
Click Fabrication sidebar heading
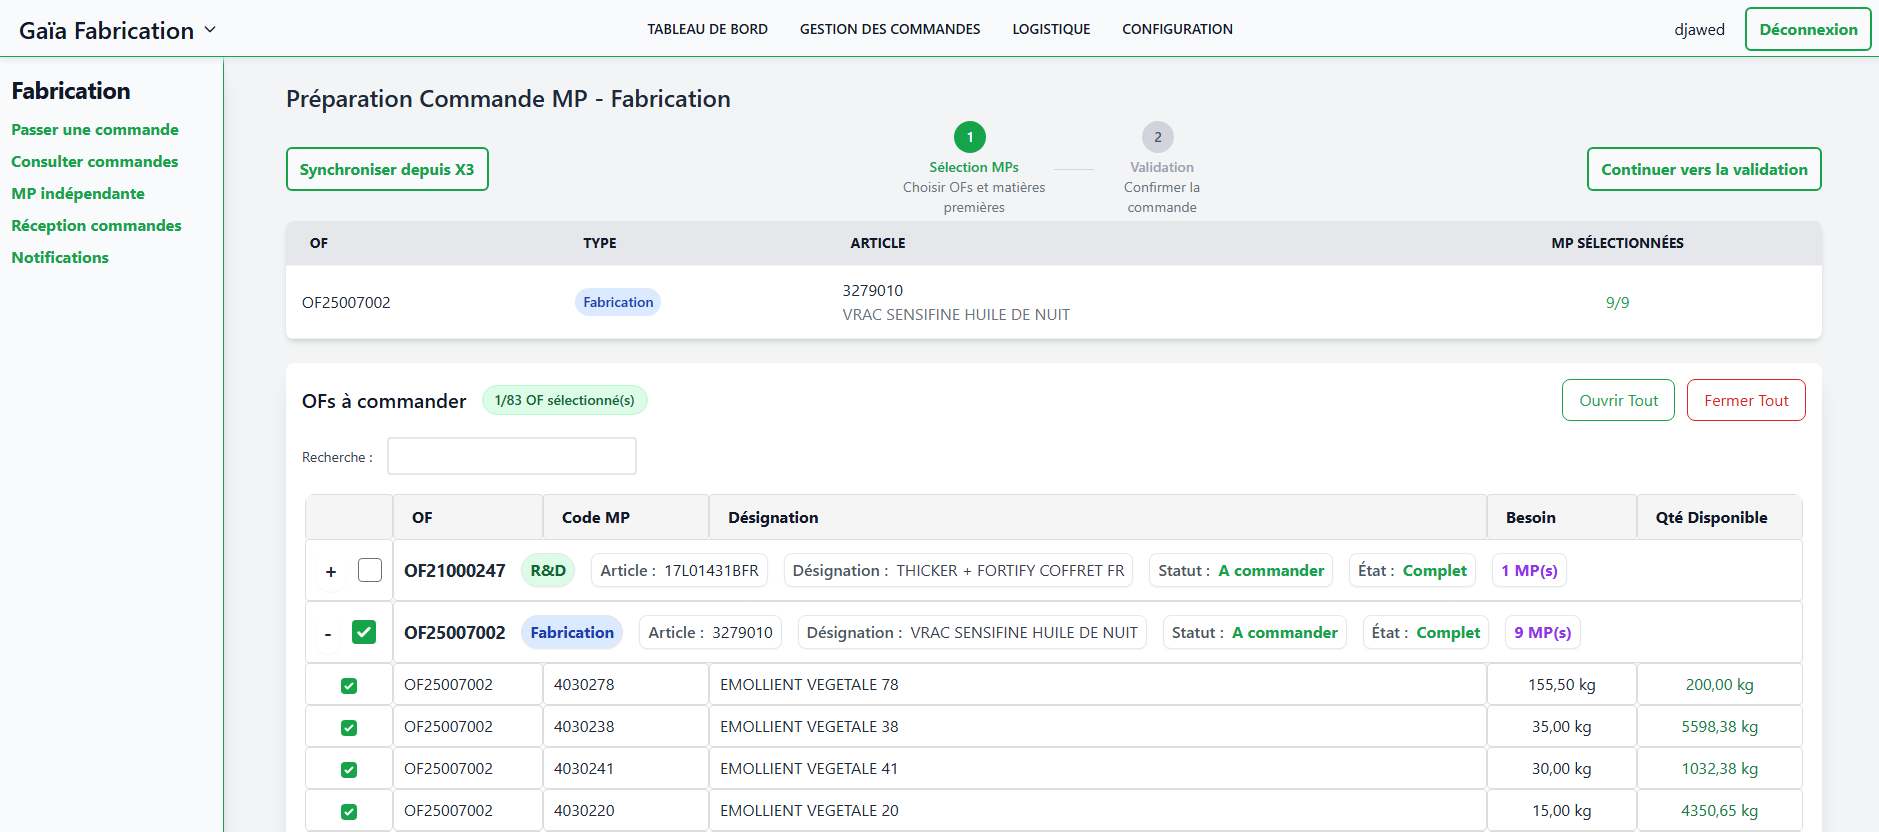pos(71,90)
